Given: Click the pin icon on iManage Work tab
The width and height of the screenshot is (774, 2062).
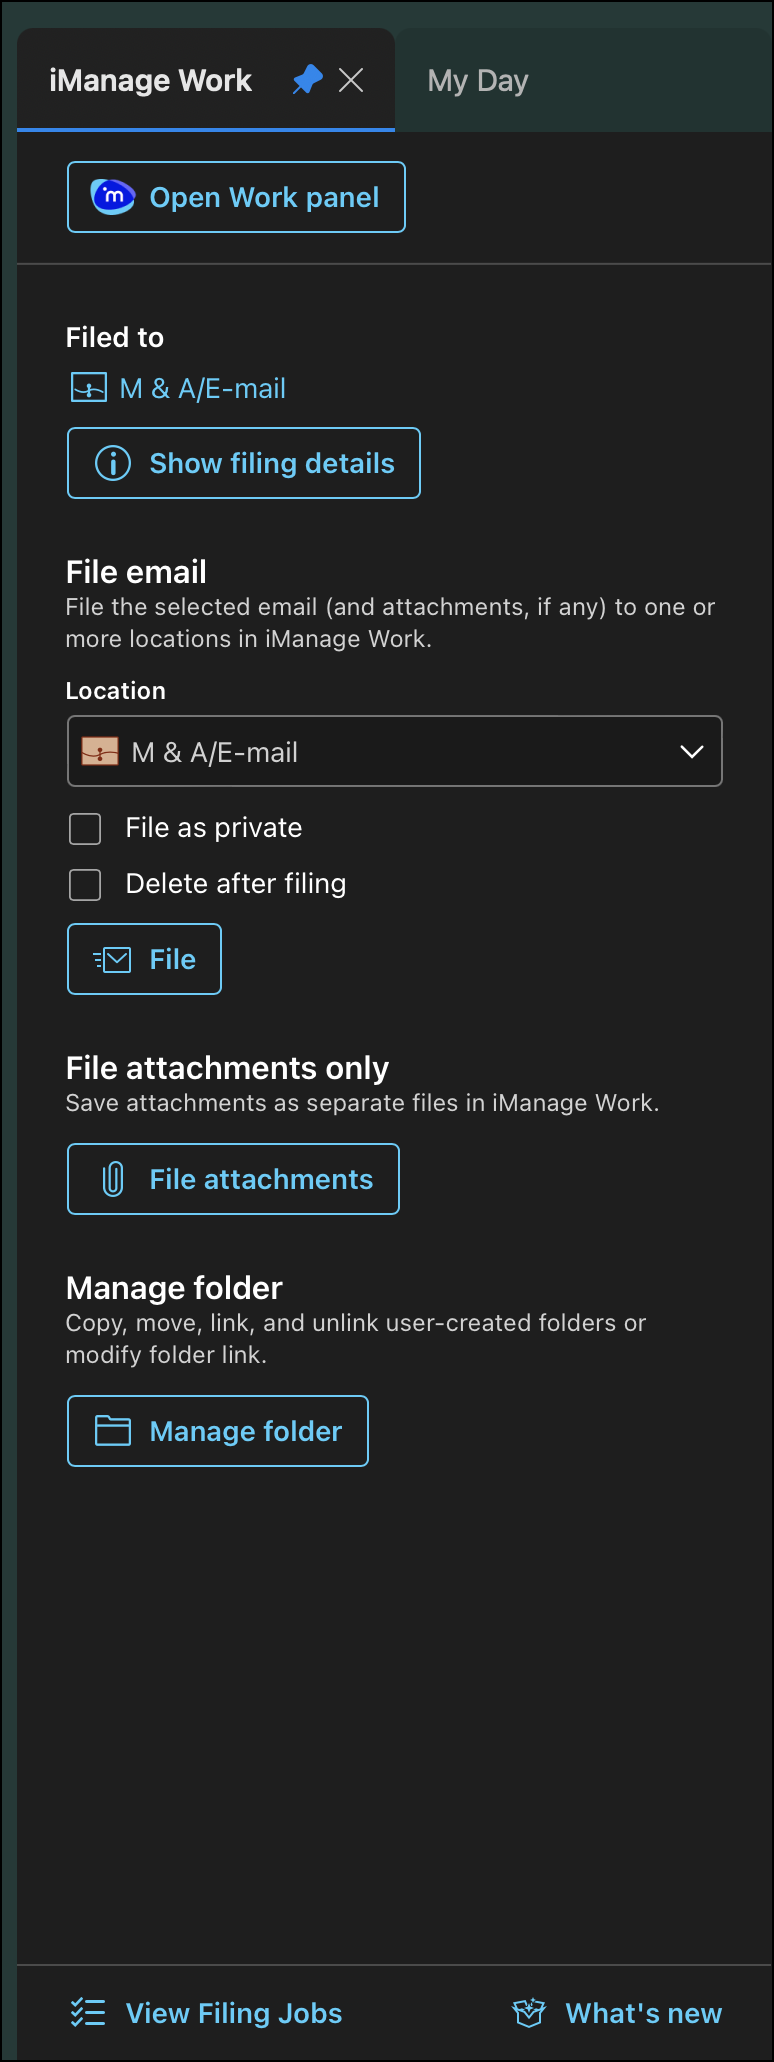Looking at the screenshot, I should click(x=307, y=80).
